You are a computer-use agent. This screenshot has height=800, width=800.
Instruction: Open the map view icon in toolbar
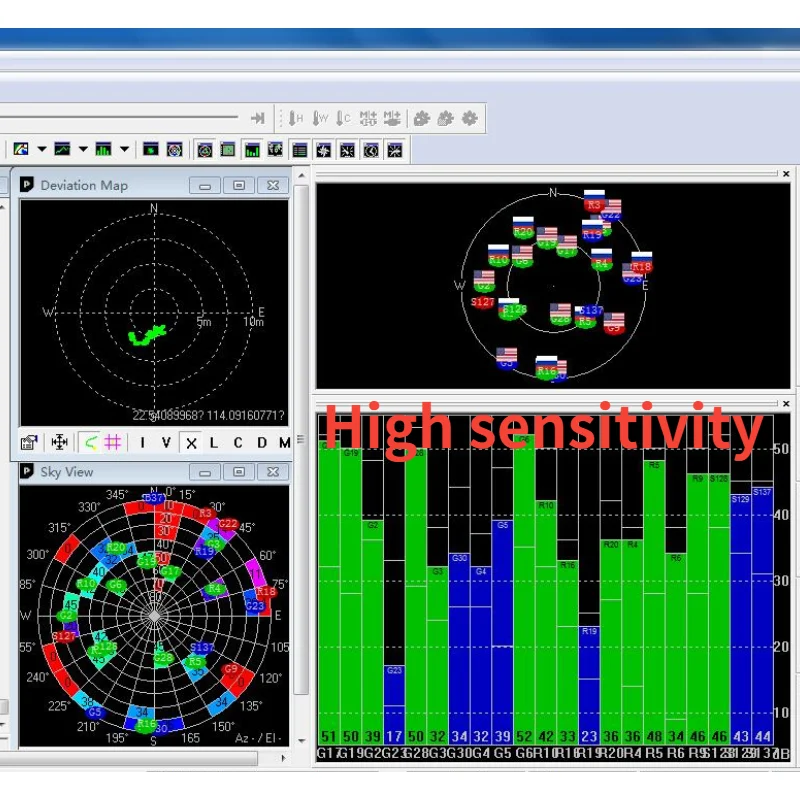pyautogui.click(x=21, y=149)
